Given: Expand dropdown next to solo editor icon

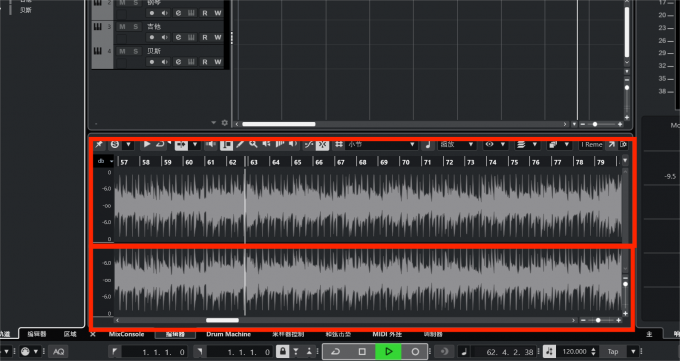Looking at the screenshot, I should 128,144.
